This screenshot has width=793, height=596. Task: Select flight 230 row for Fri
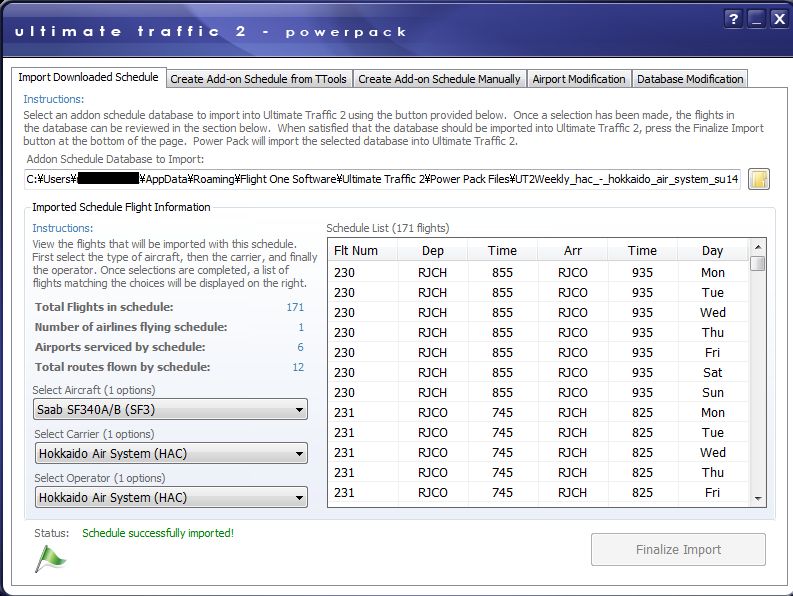click(538, 353)
